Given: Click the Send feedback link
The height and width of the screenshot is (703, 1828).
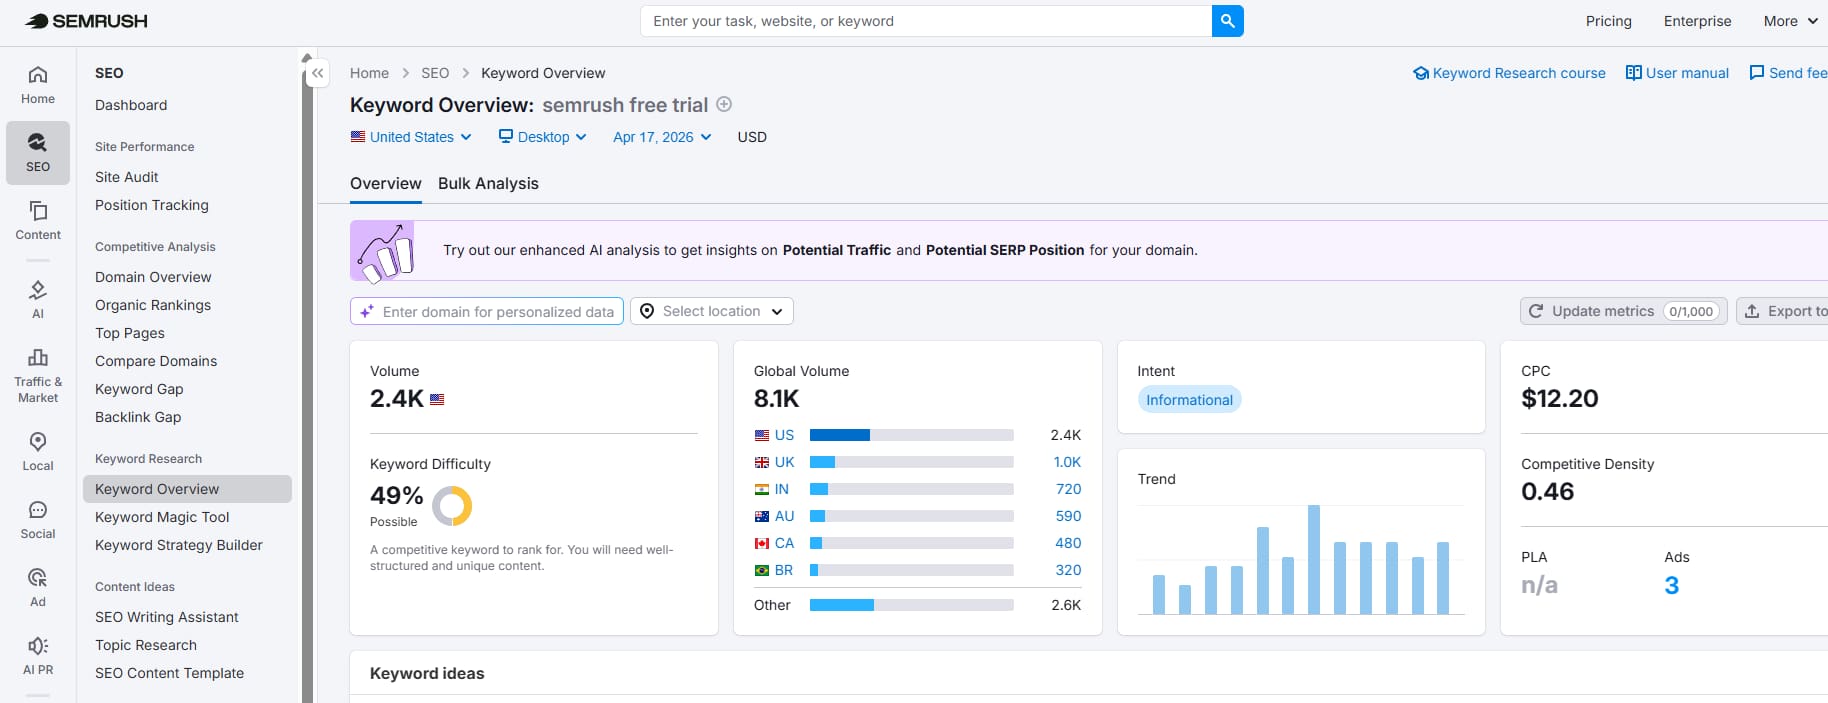Looking at the screenshot, I should point(1788,73).
